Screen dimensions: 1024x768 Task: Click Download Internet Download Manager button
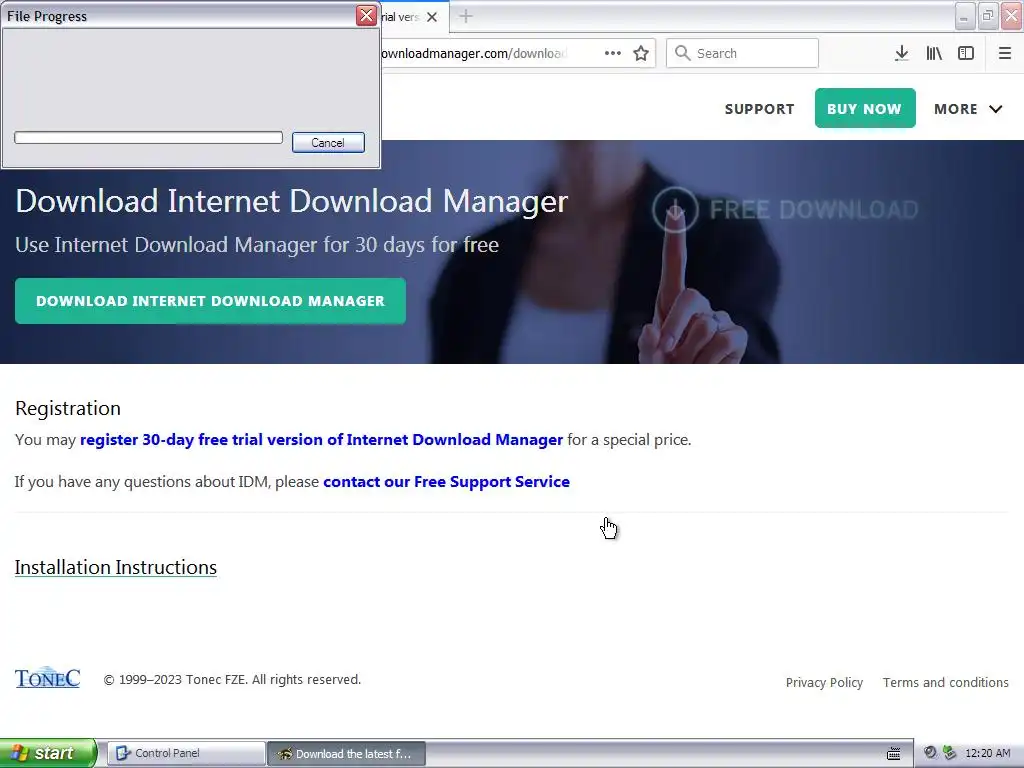(210, 301)
